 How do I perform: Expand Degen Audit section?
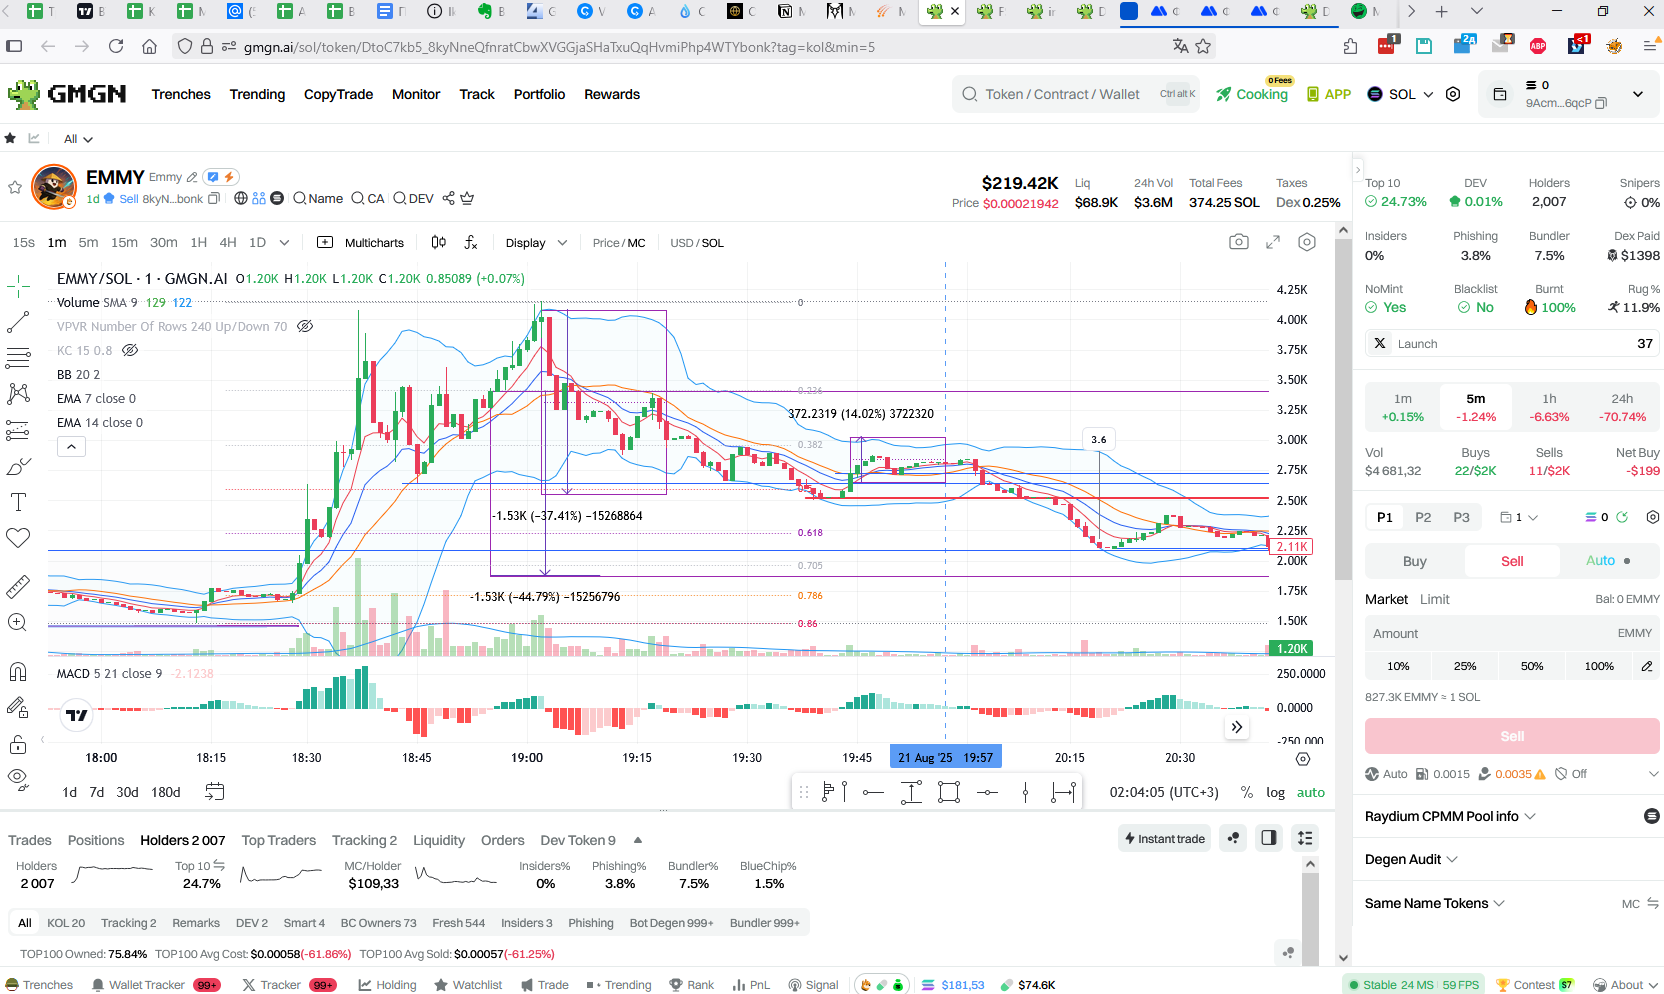pos(1411,859)
